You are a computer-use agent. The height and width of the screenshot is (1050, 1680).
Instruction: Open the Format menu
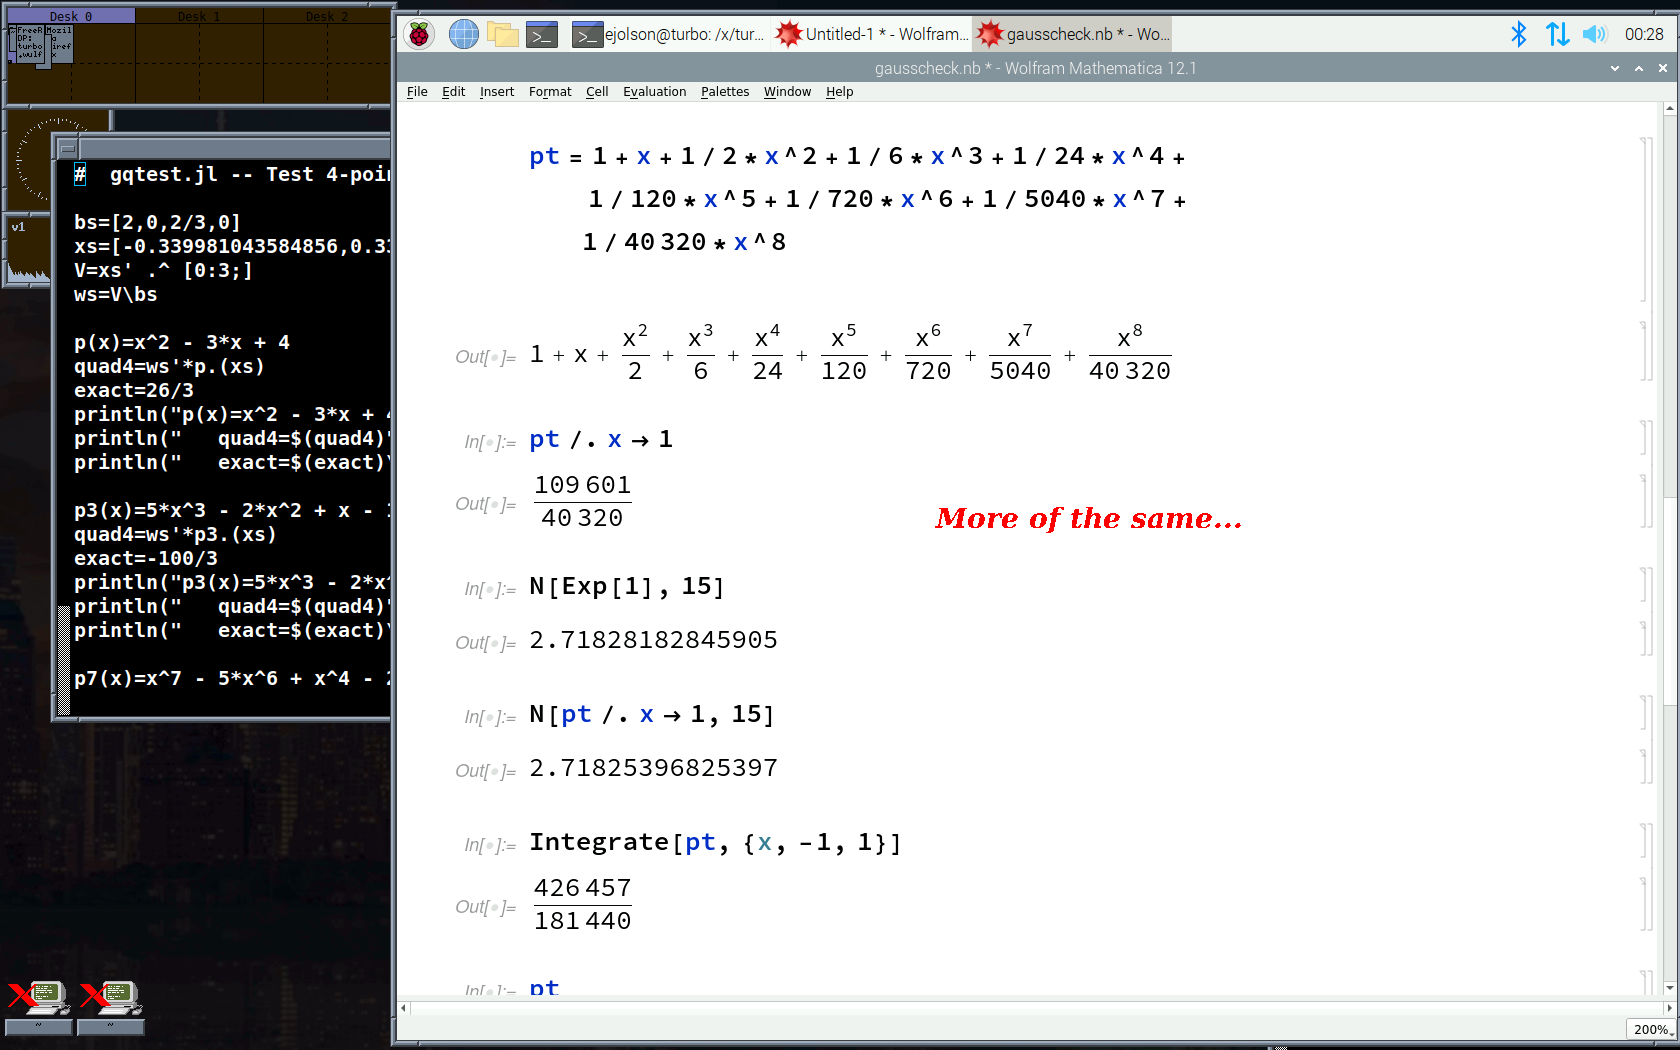pyautogui.click(x=550, y=92)
